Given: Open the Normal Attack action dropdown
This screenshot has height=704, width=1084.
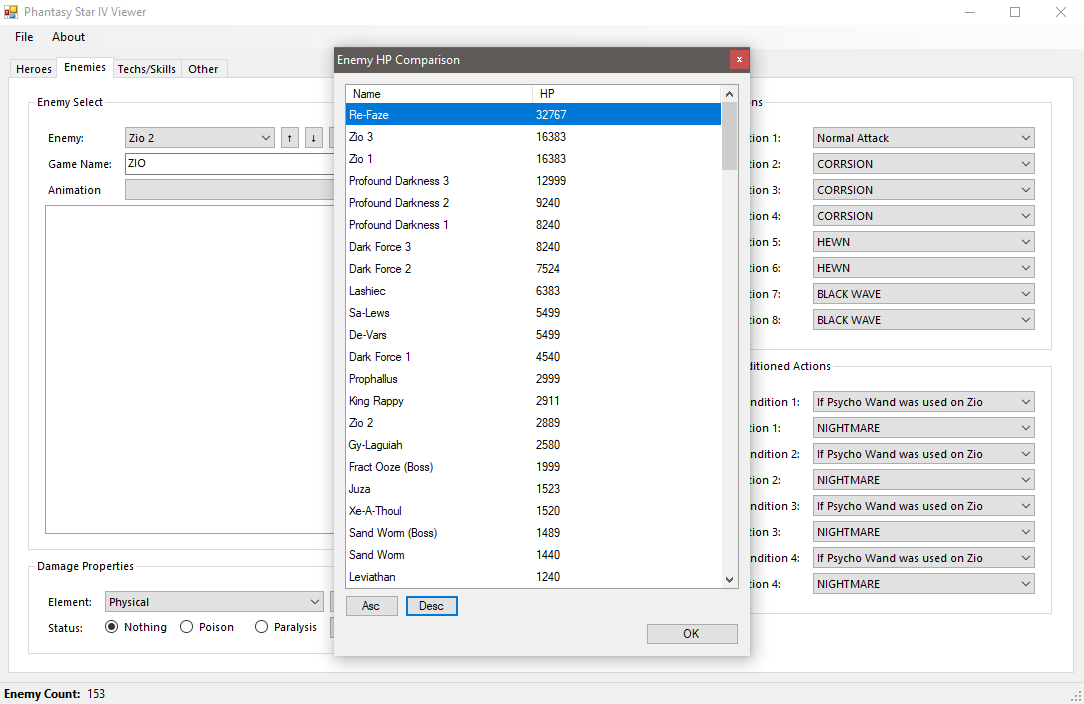Looking at the screenshot, I should [x=924, y=138].
